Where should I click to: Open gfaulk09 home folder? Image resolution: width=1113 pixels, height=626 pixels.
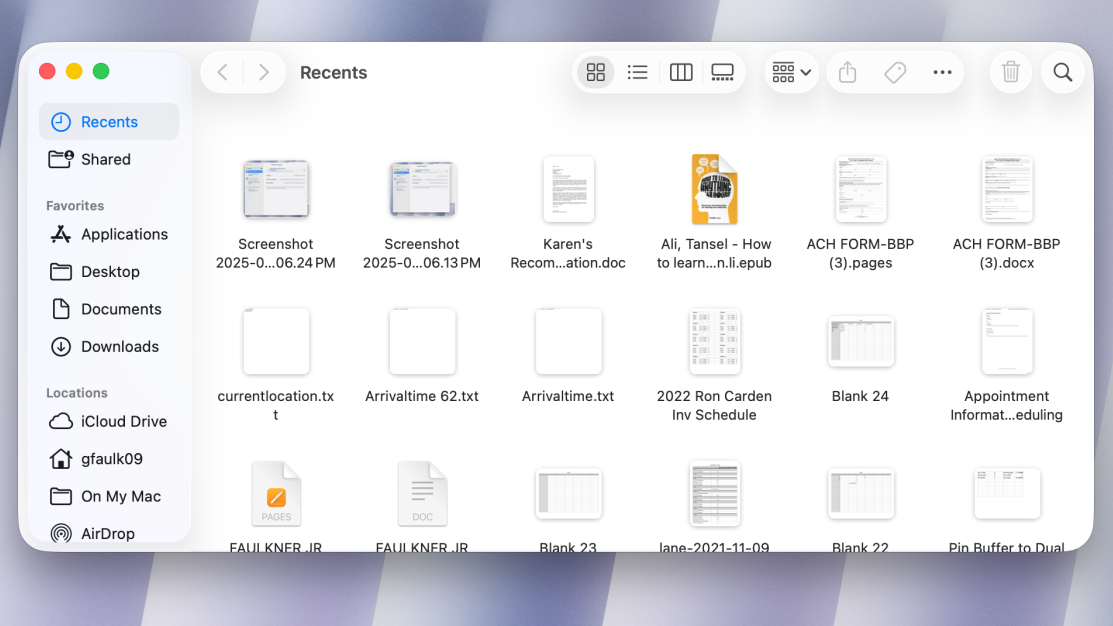[109, 459]
